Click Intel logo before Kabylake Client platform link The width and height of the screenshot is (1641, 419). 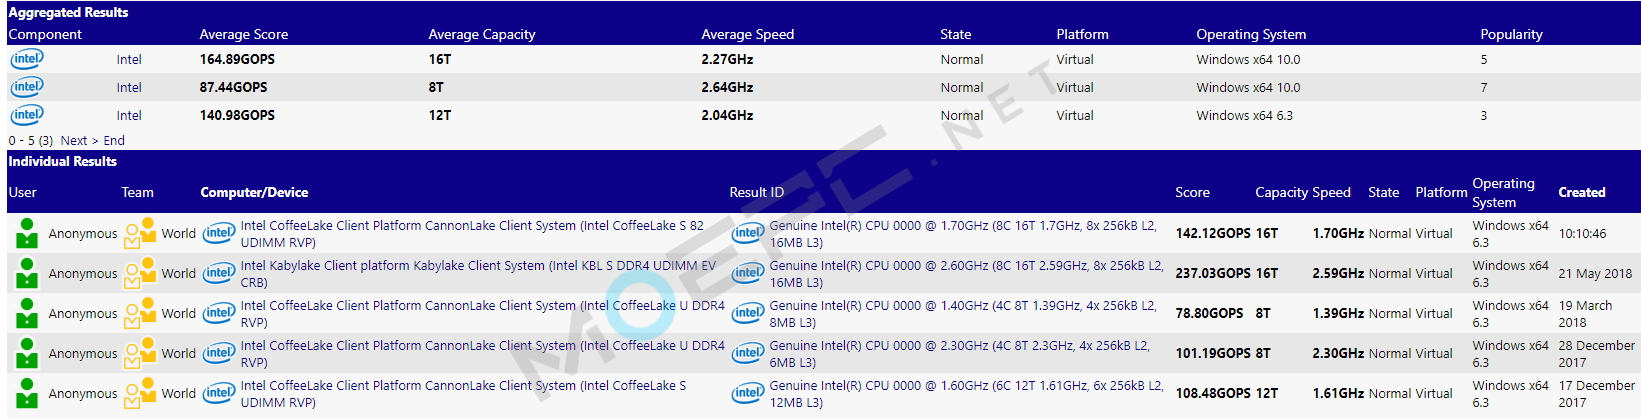coord(219,273)
